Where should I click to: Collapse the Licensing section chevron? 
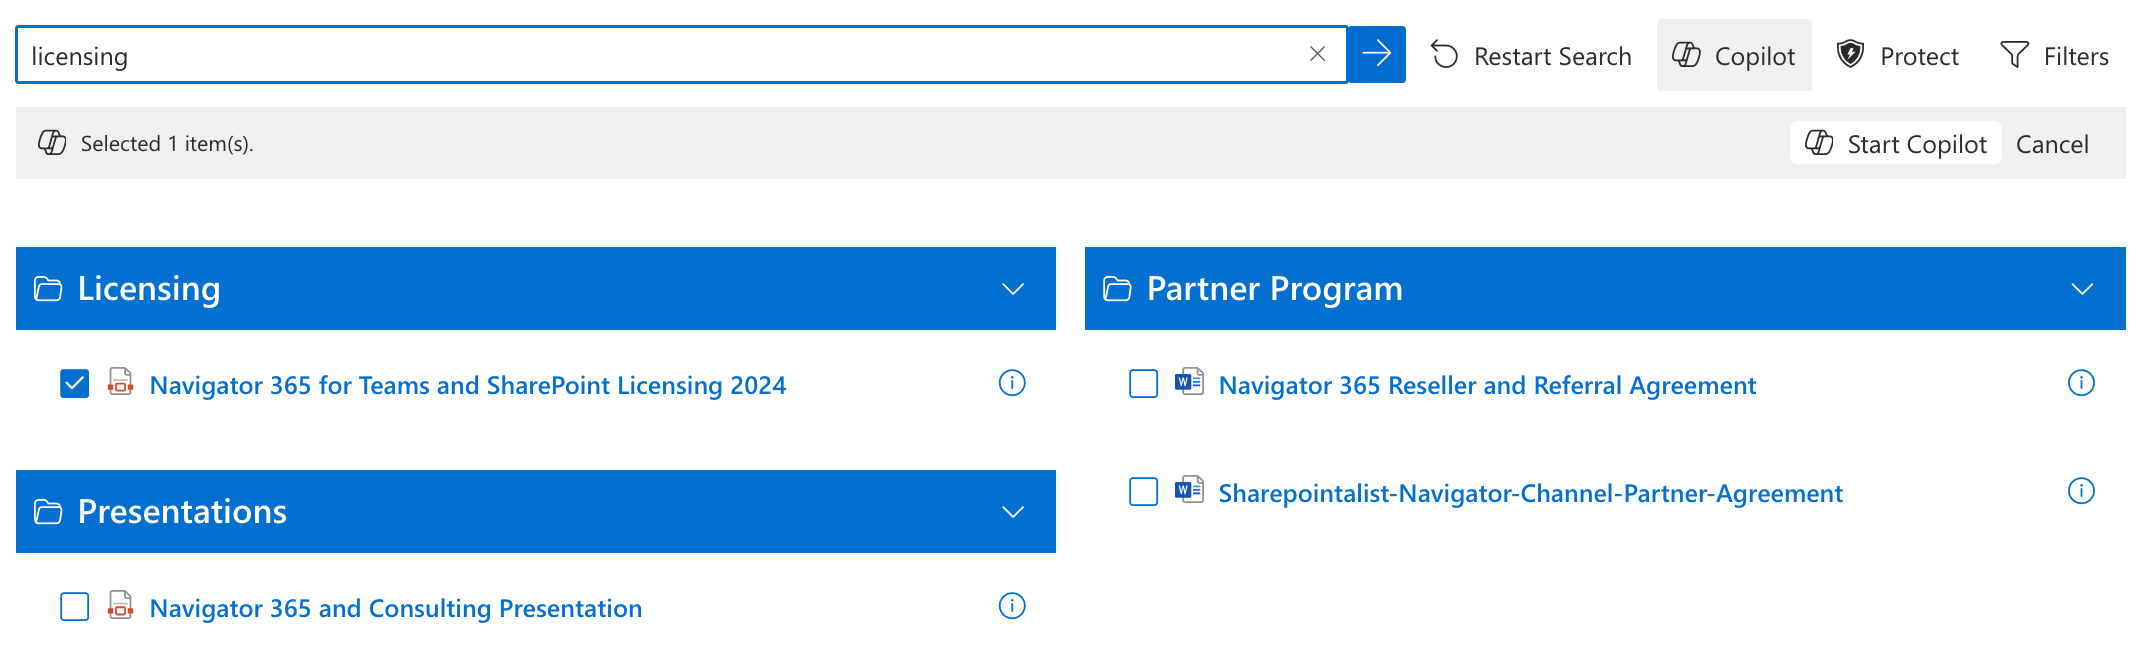pyautogui.click(x=1013, y=289)
